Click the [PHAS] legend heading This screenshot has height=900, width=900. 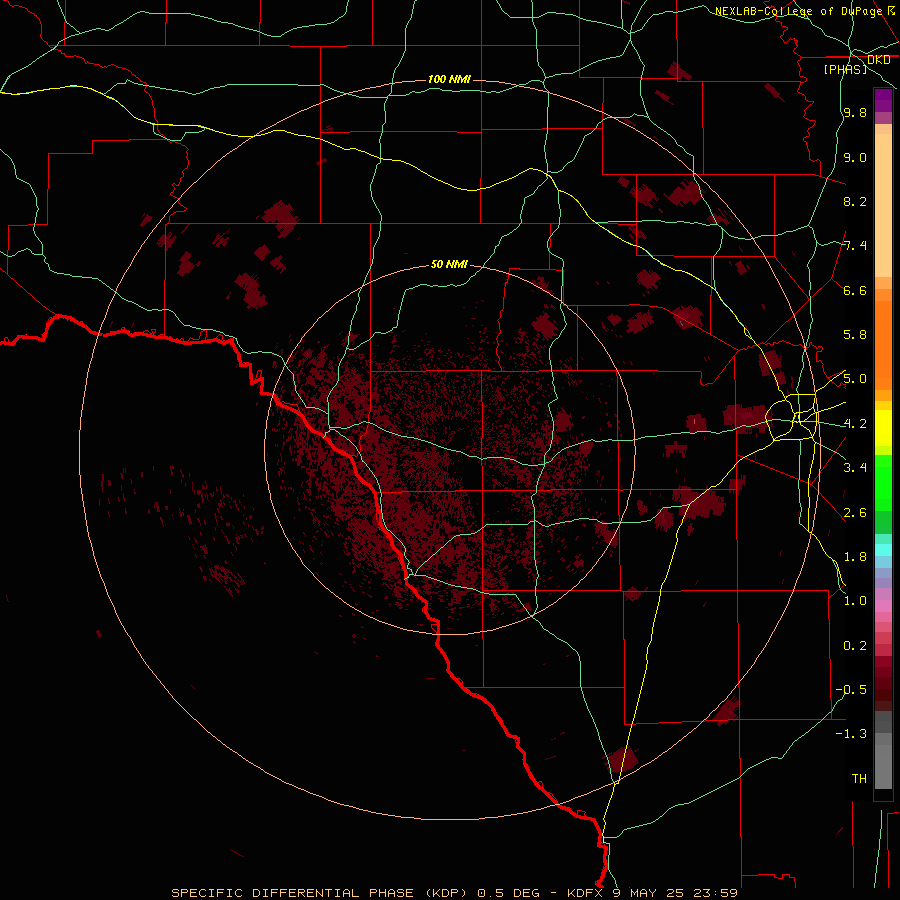pos(845,69)
